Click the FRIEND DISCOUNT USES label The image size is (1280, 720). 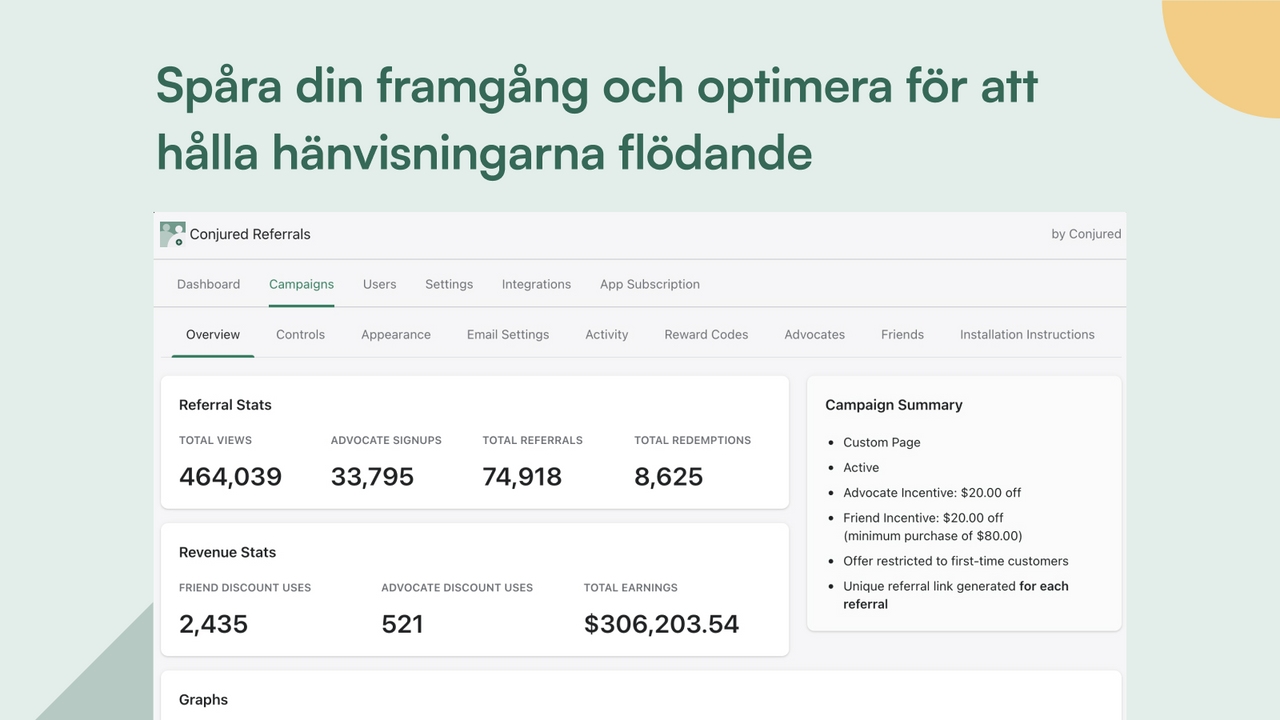[245, 587]
